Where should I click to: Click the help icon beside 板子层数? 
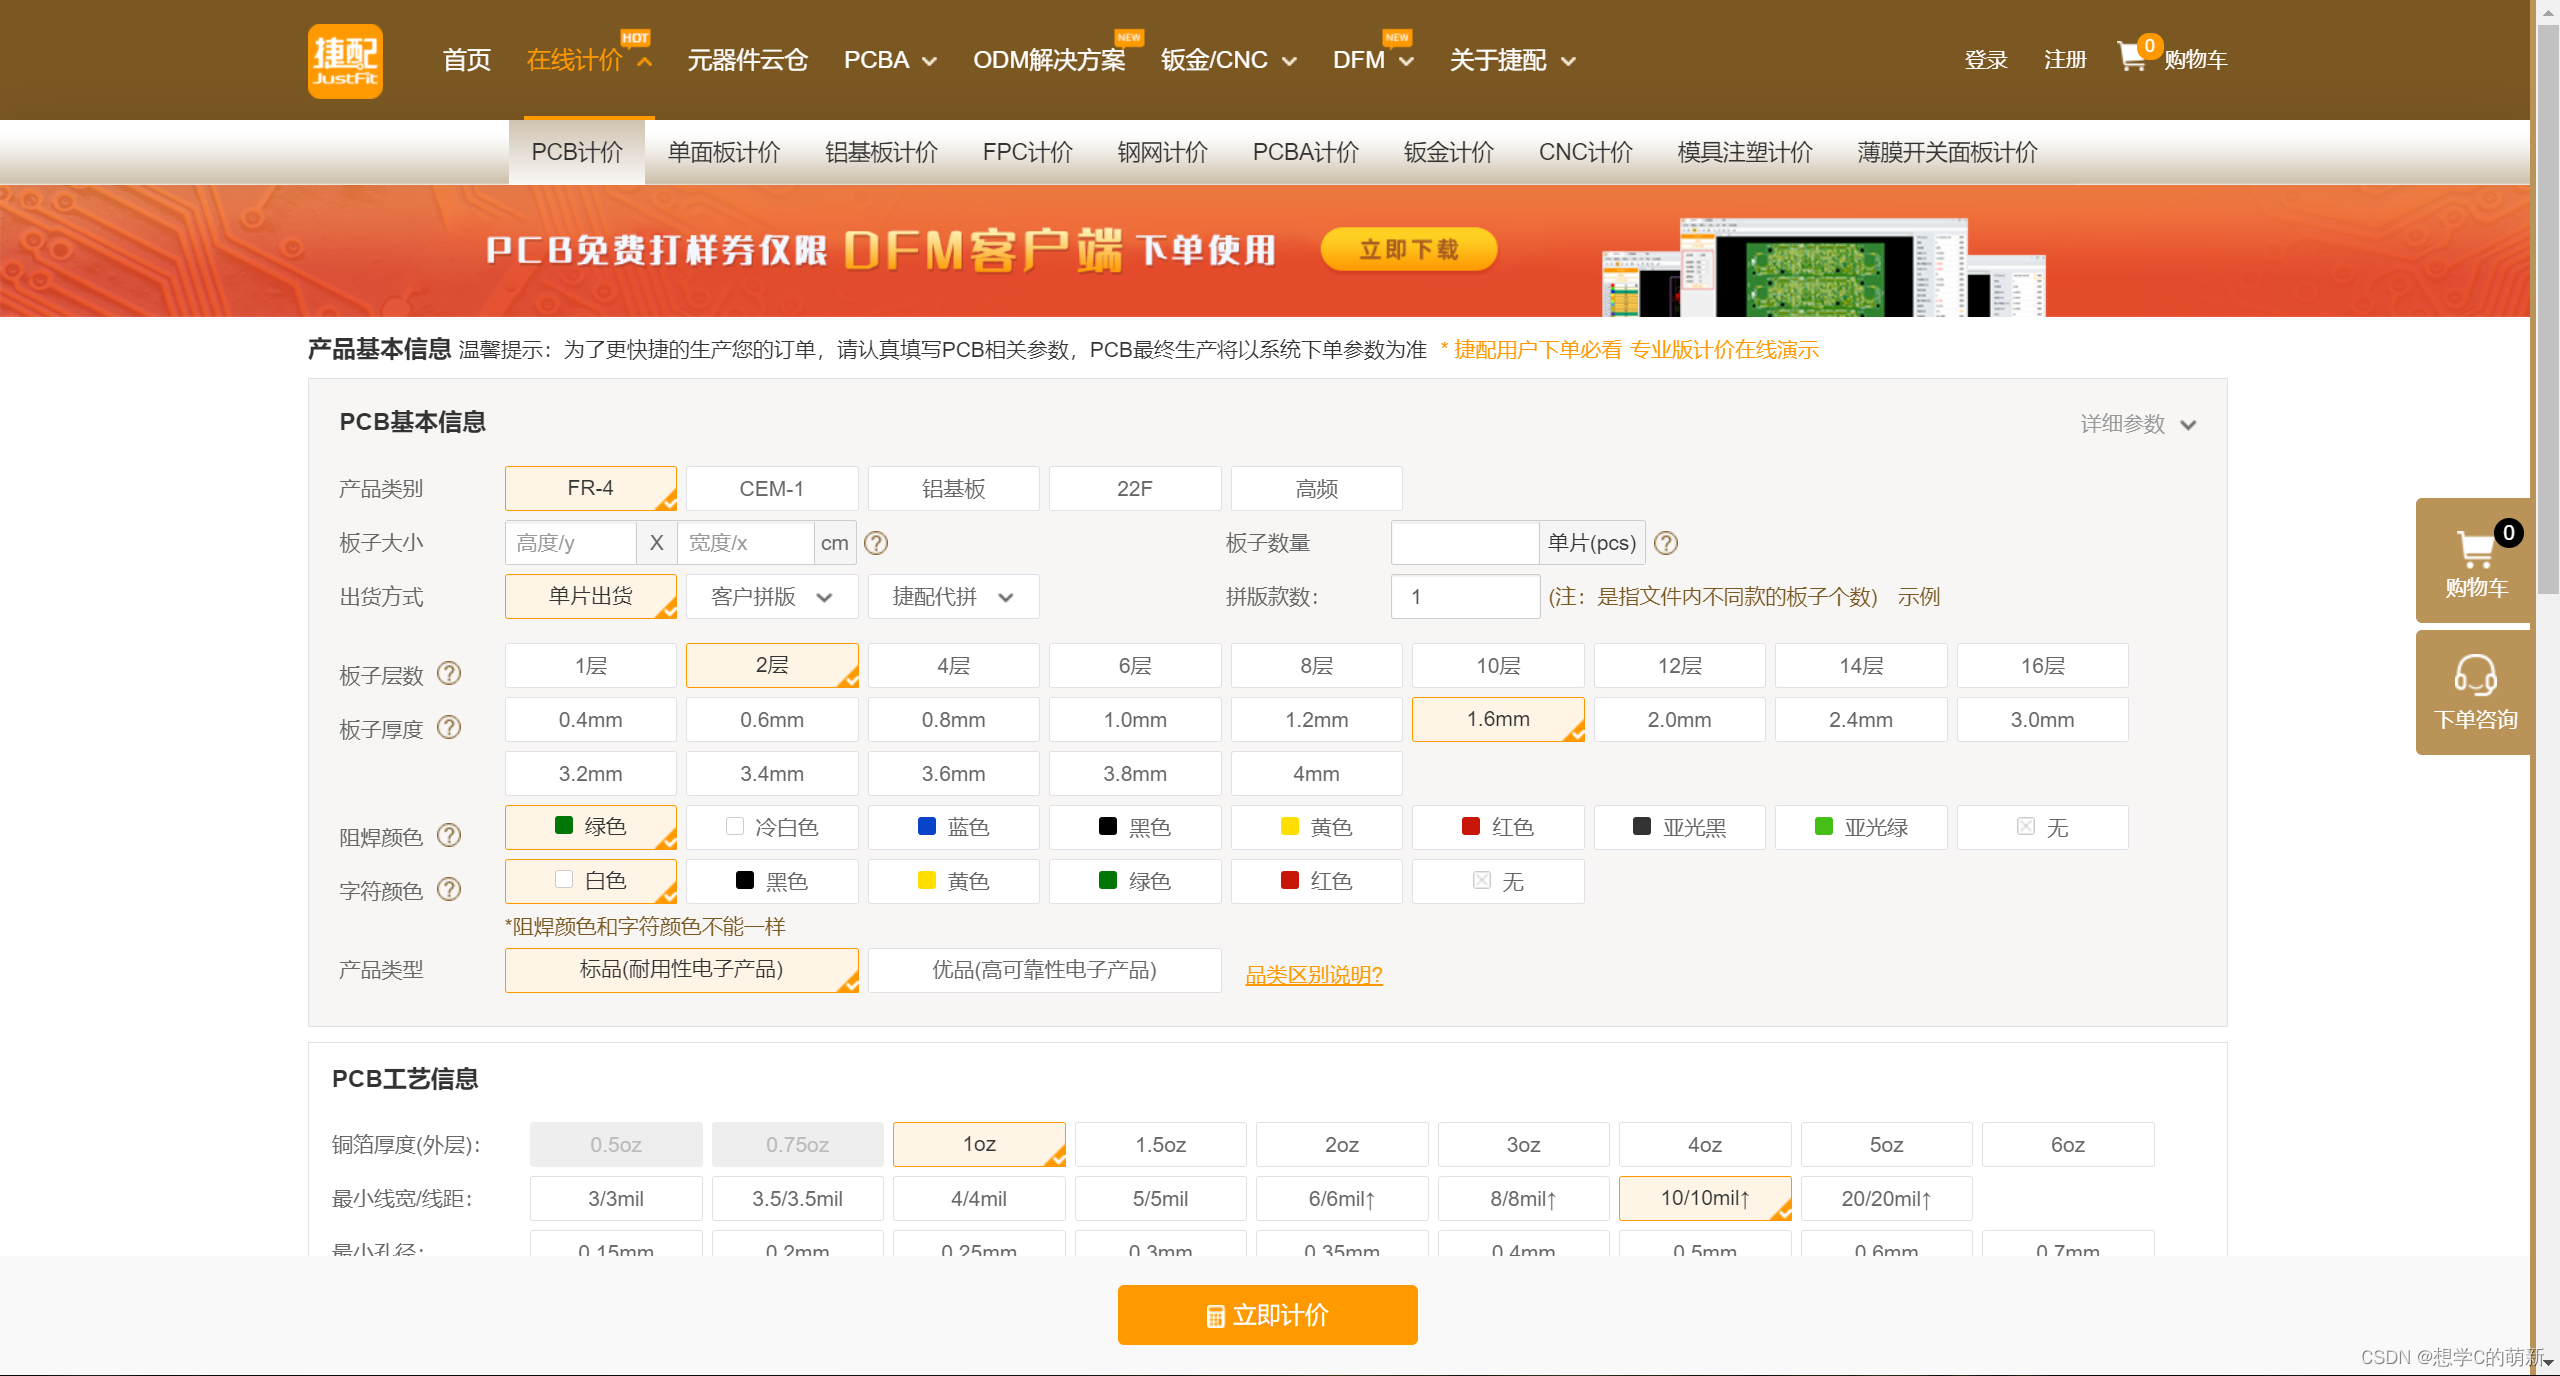[451, 673]
